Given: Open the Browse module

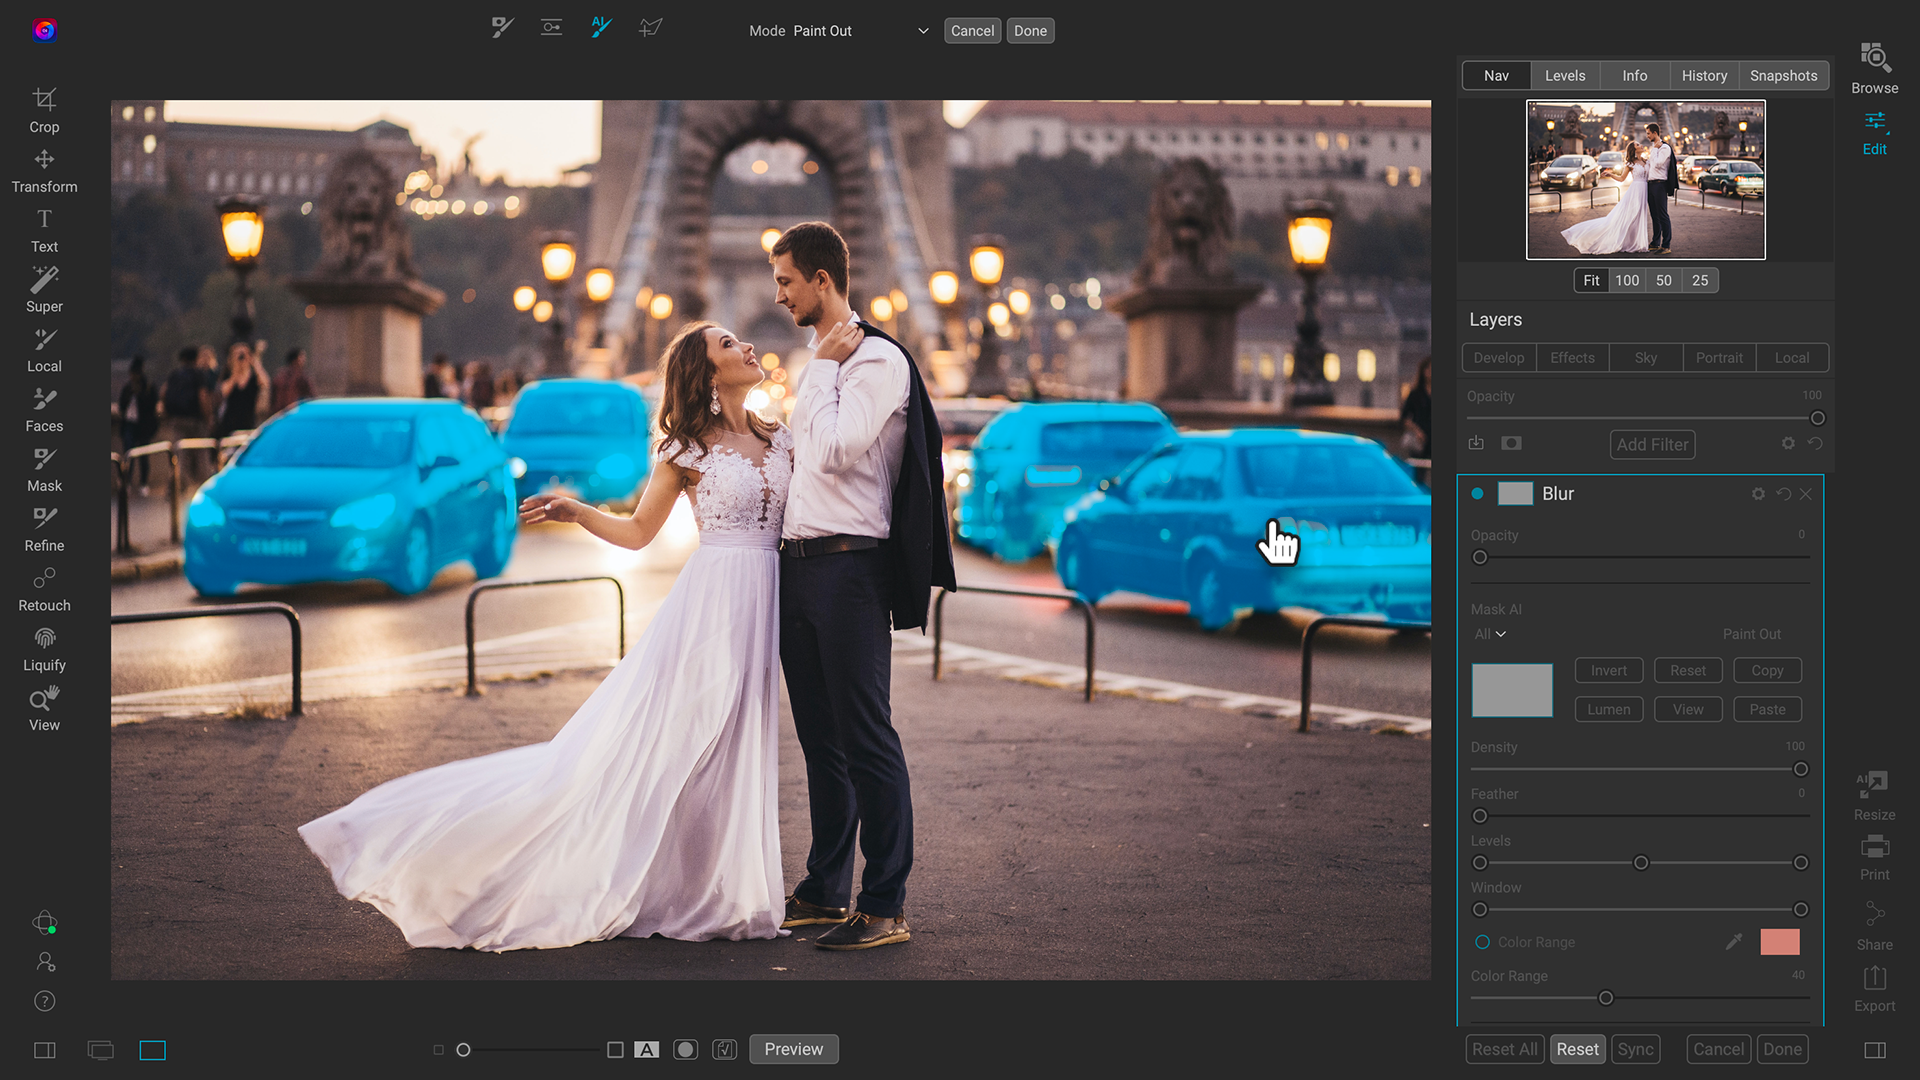Looking at the screenshot, I should click(1874, 68).
